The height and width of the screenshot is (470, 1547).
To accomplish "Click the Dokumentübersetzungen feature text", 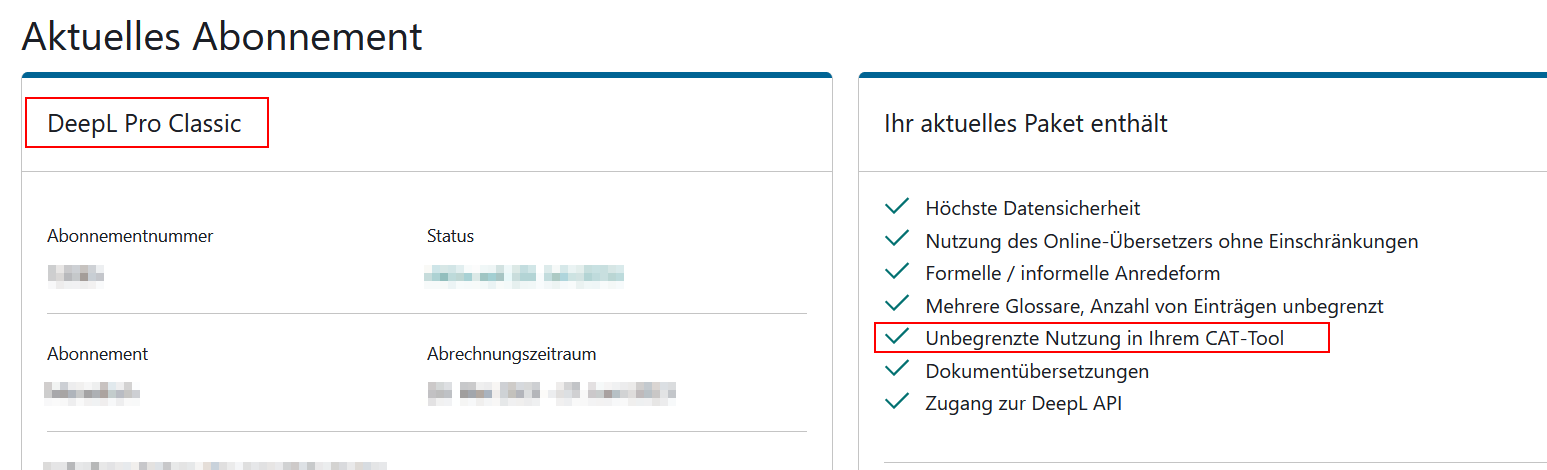I will click(x=1037, y=371).
